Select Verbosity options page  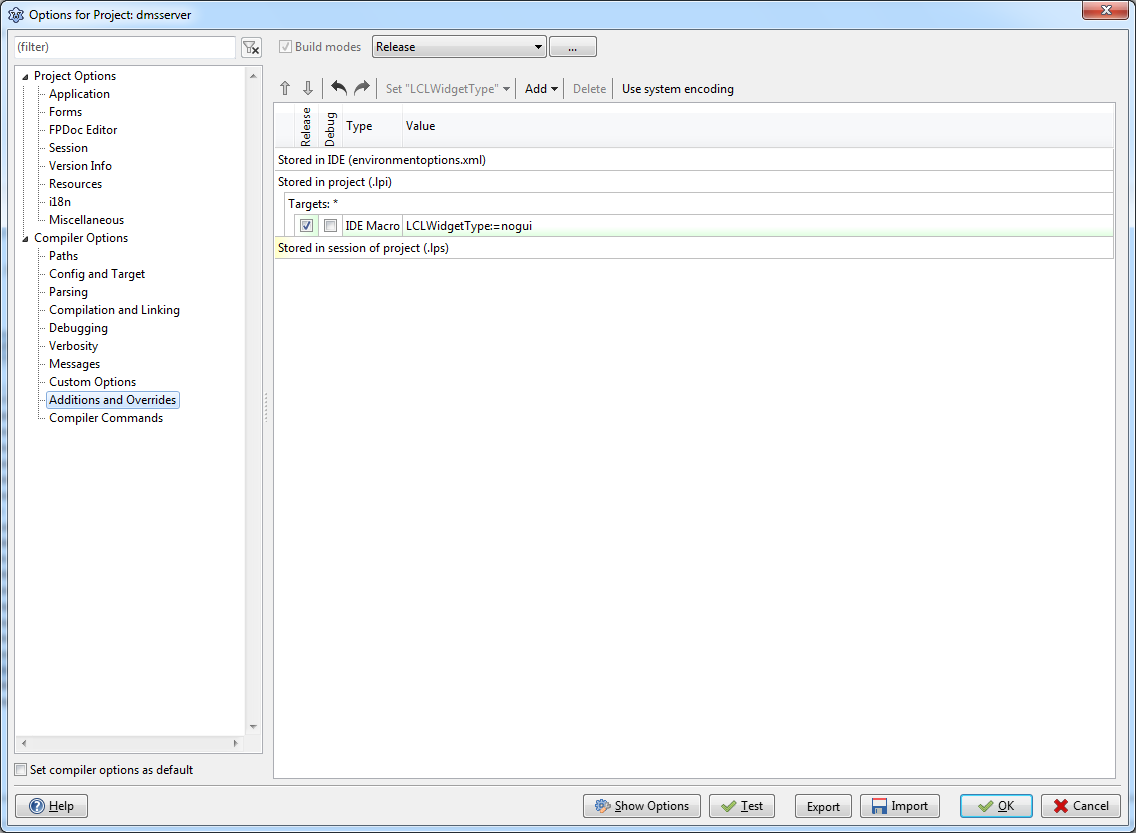coord(73,346)
